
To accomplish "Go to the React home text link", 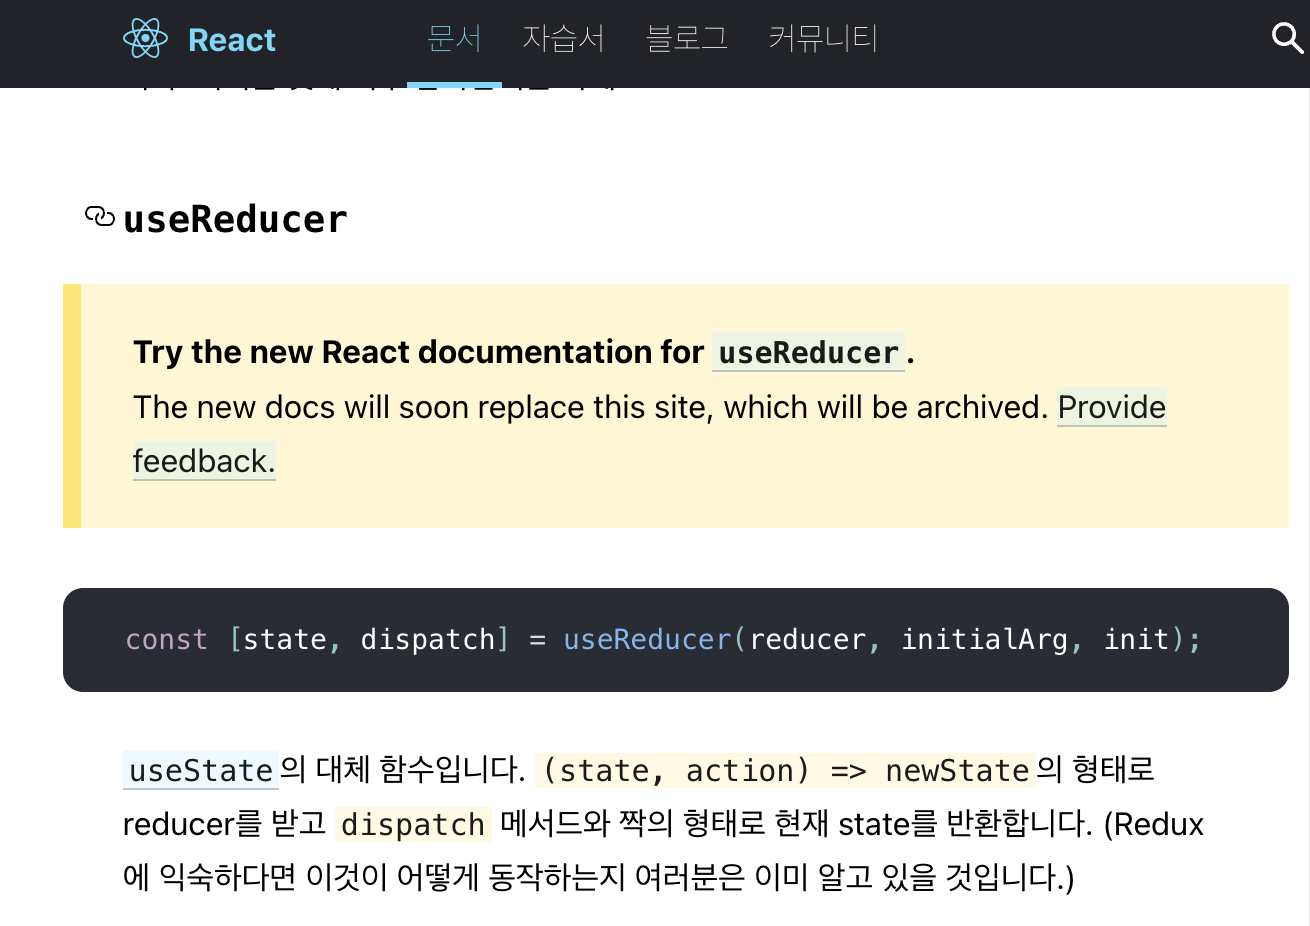I will (x=231, y=40).
